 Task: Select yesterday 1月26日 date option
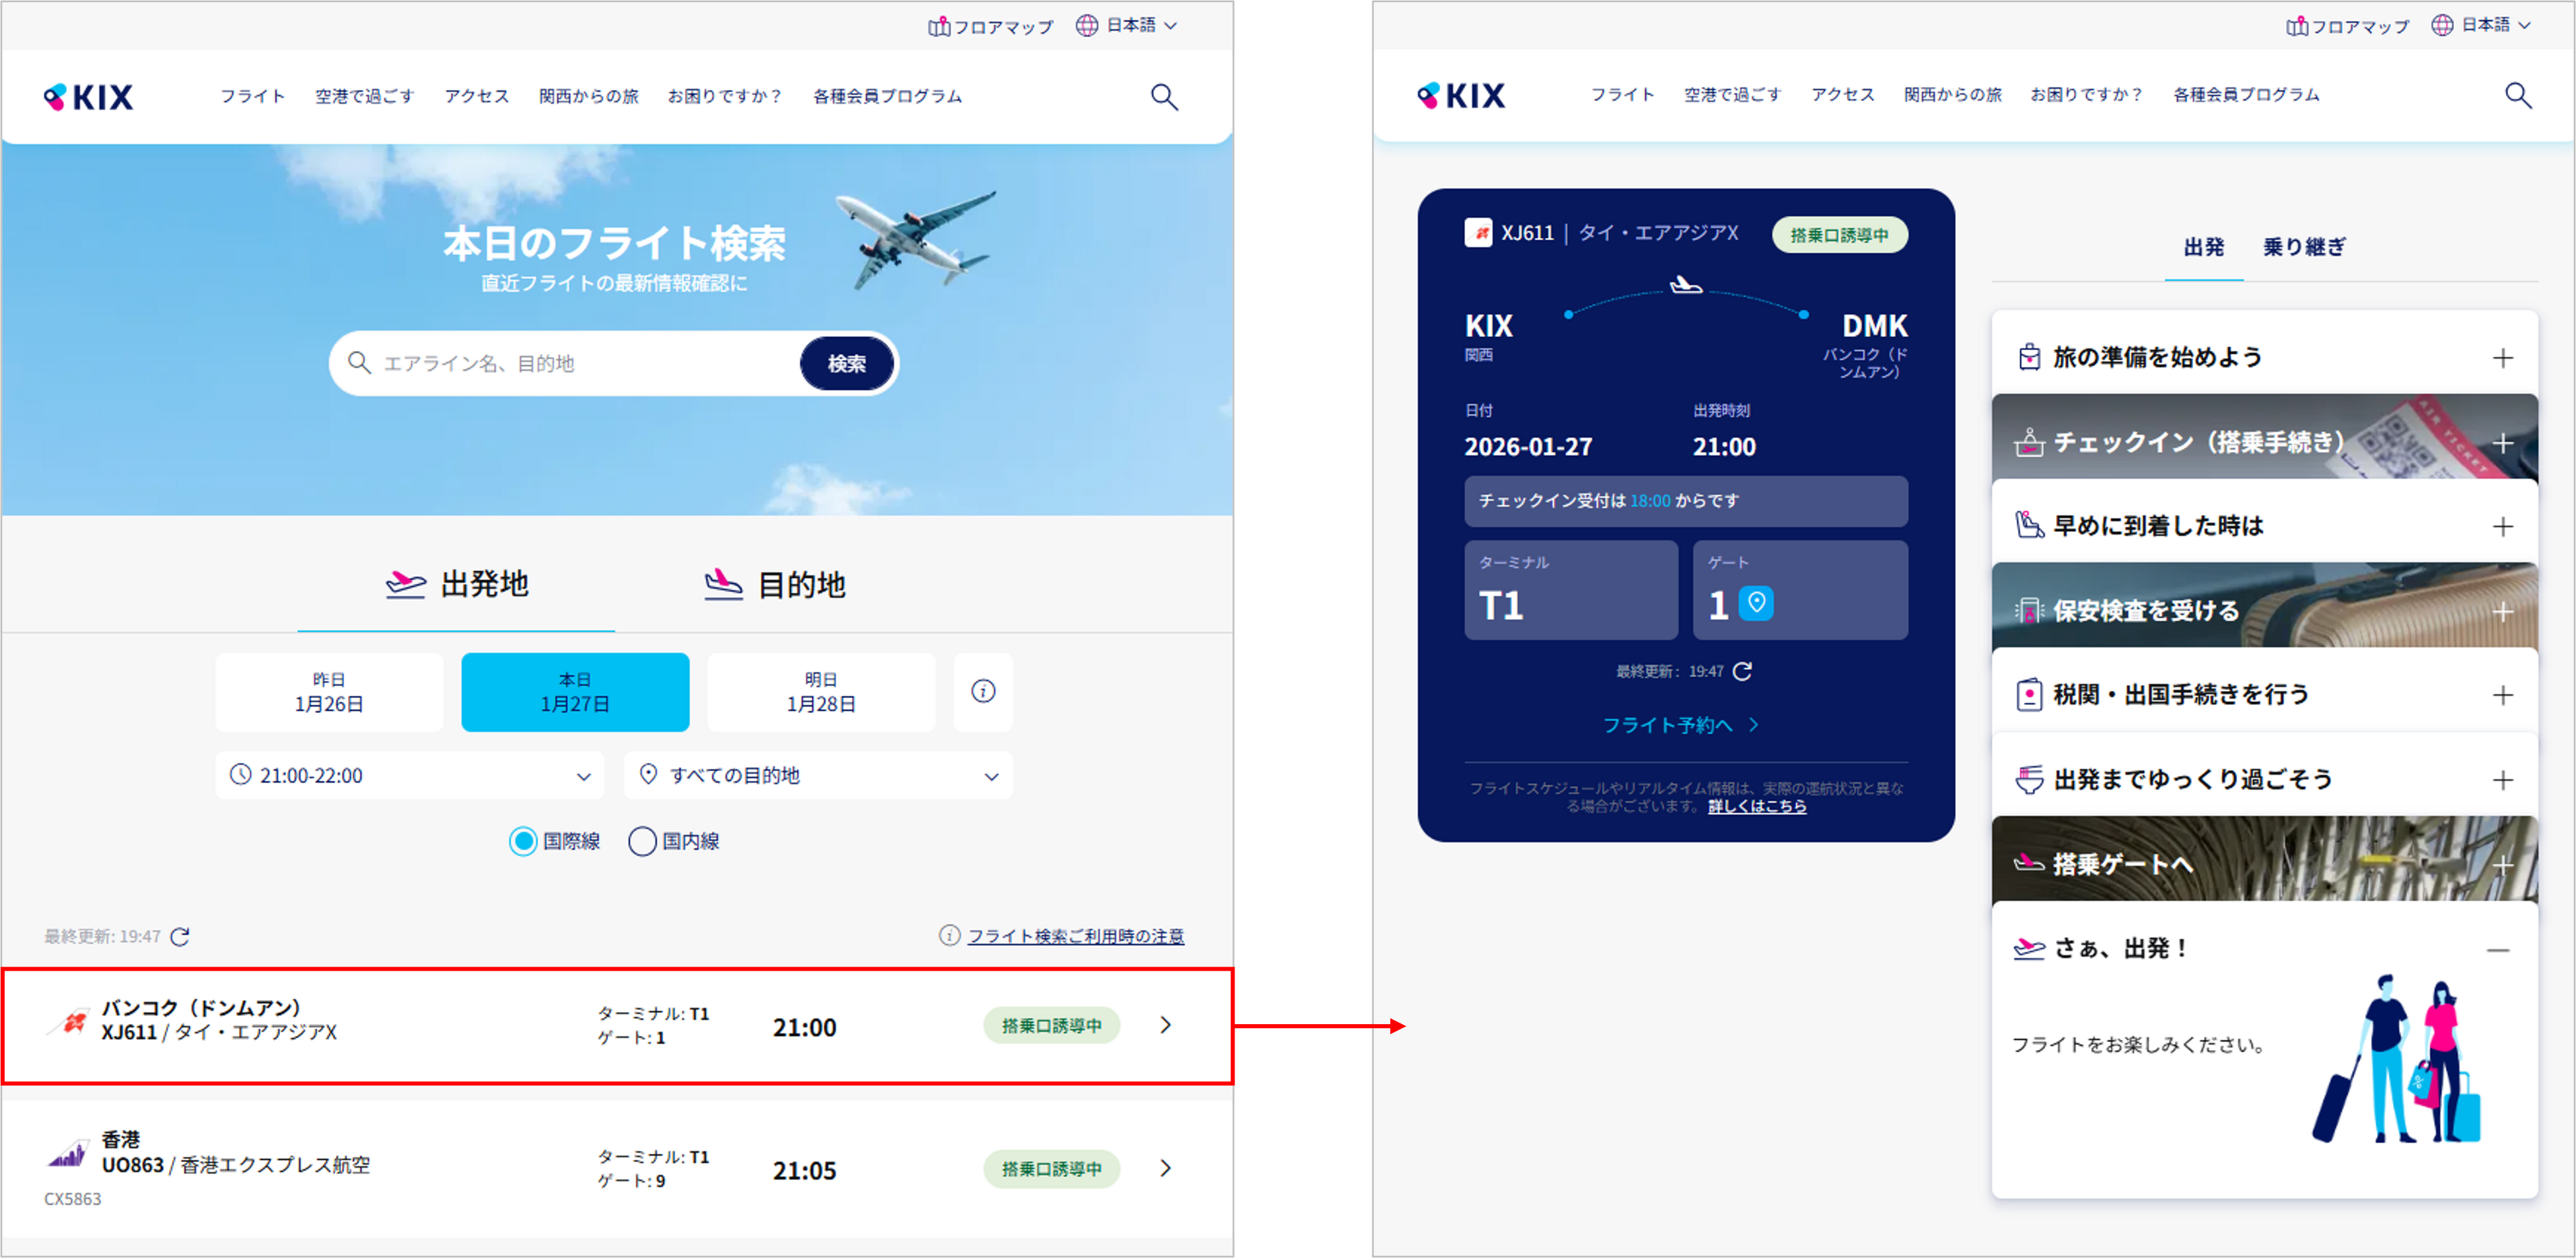pos(329,692)
